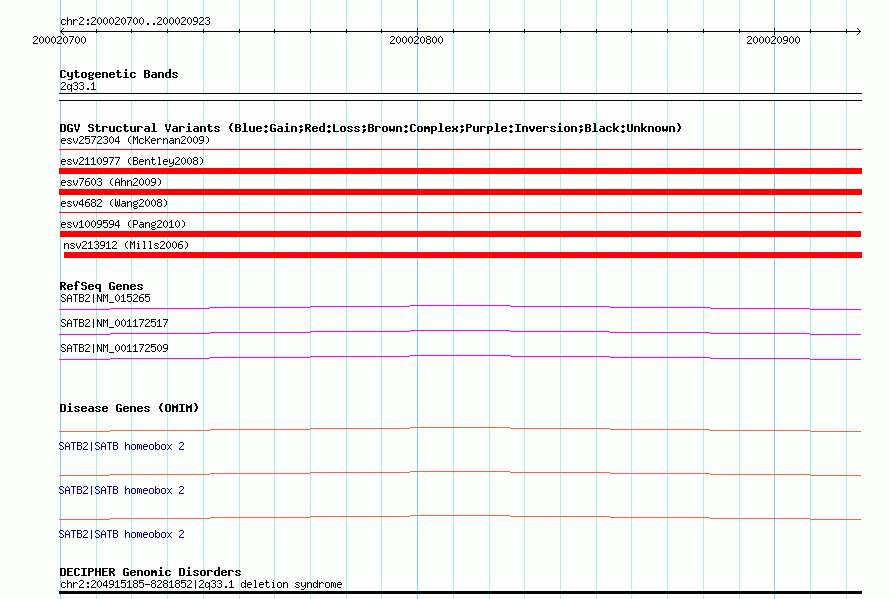Viewport: 890px width, 599px height.
Task: Click the red bar under nsv213912
Action: 463,255
